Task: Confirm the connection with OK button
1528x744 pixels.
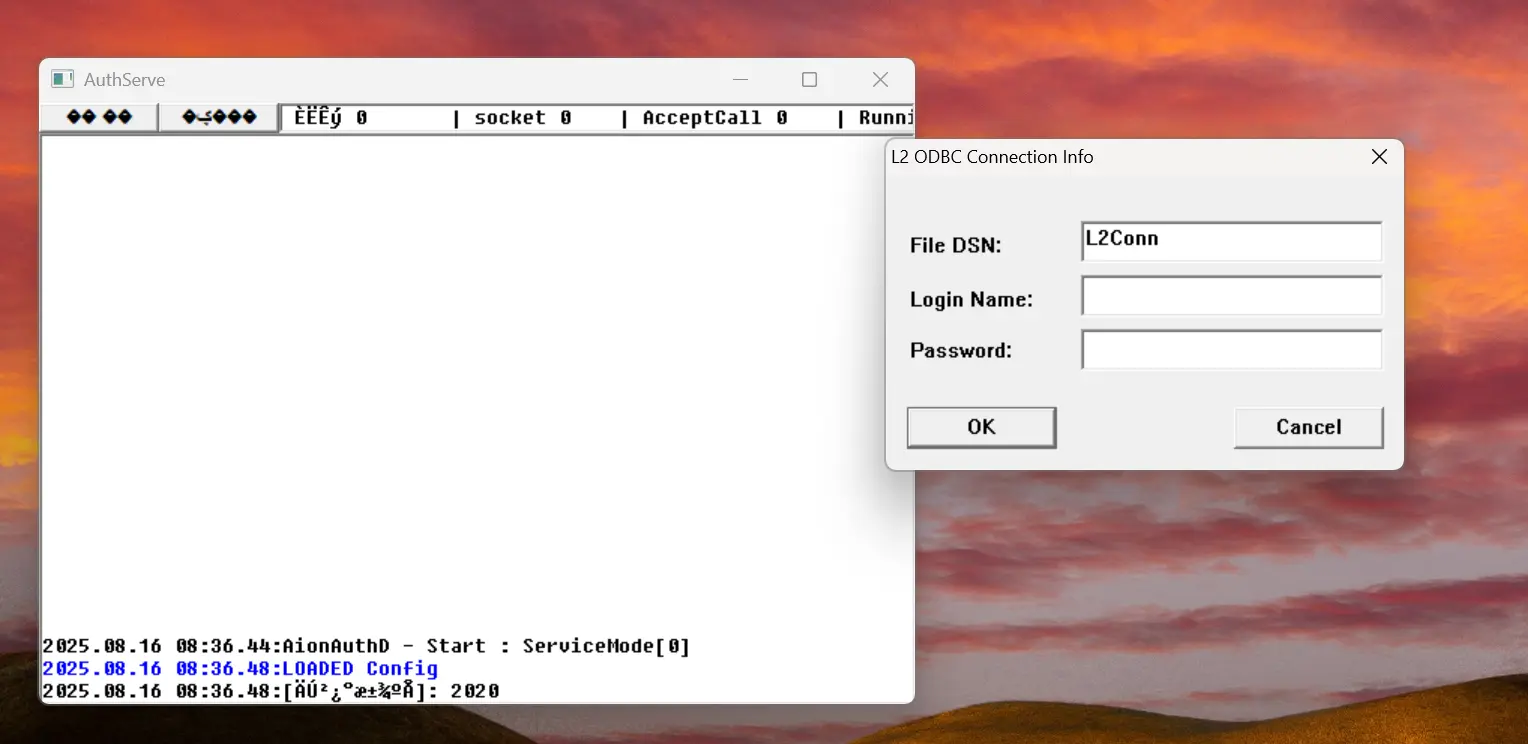Action: (x=981, y=427)
